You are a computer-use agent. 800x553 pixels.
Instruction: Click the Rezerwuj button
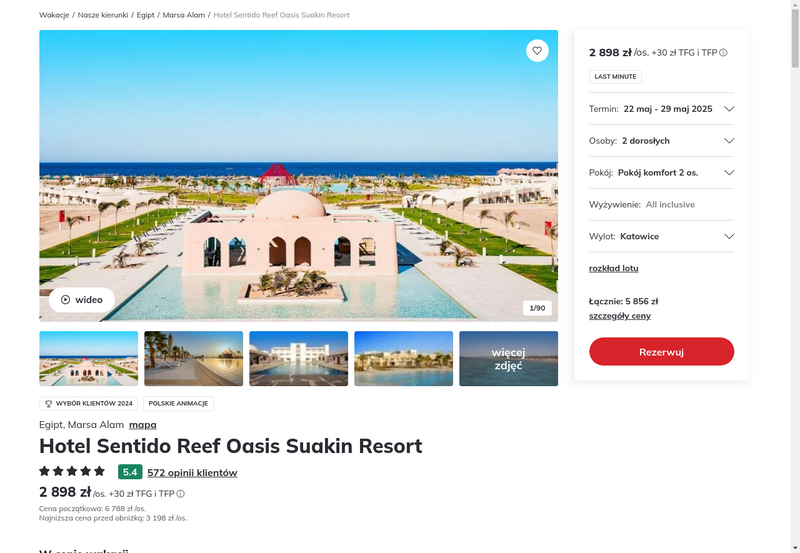661,351
